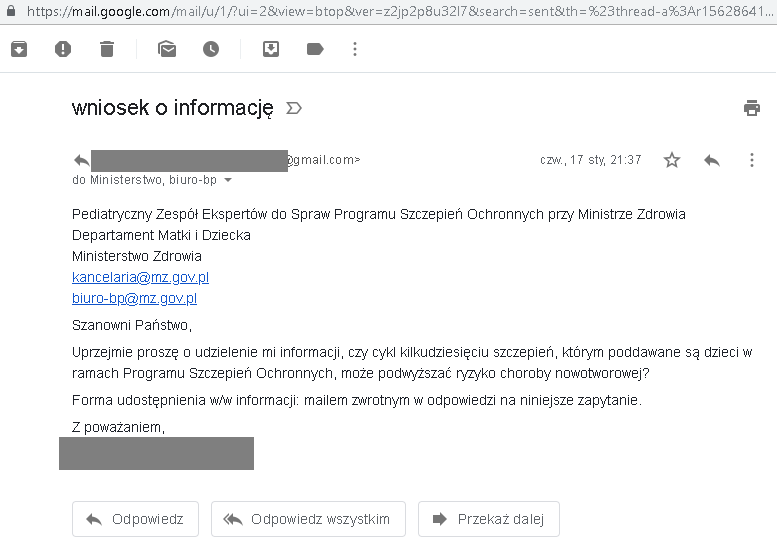This screenshot has width=777, height=560.
Task: Star this message
Action: pos(672,160)
